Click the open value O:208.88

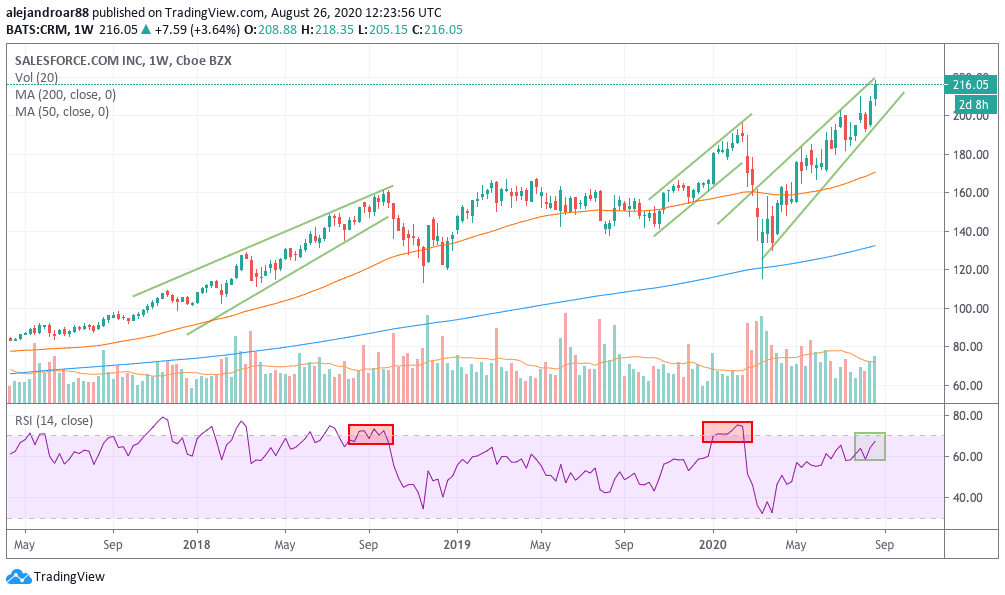pos(272,29)
